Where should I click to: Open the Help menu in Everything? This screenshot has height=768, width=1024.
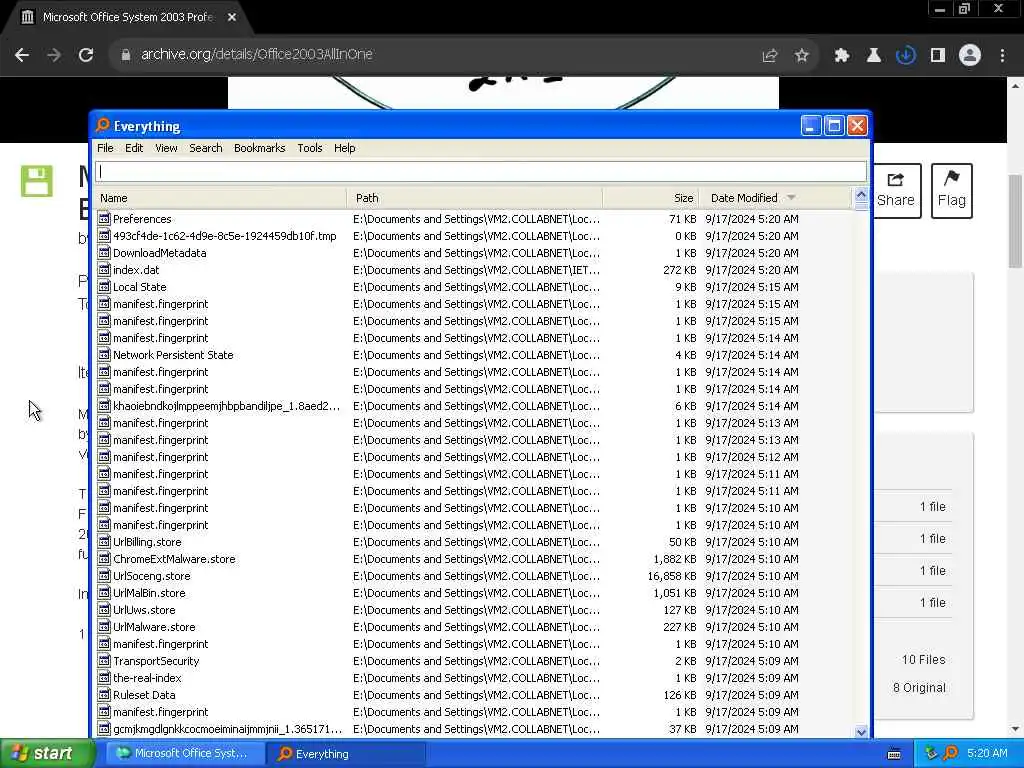345,148
